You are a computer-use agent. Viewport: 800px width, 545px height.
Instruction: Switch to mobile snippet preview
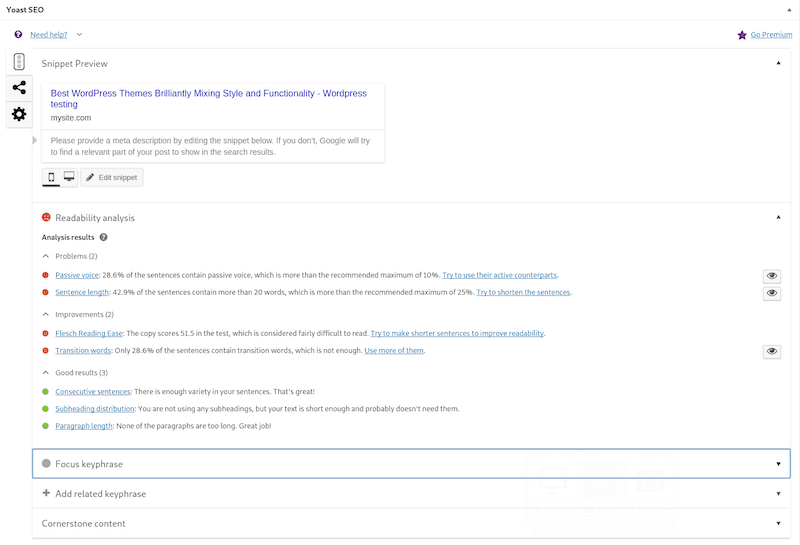point(51,177)
